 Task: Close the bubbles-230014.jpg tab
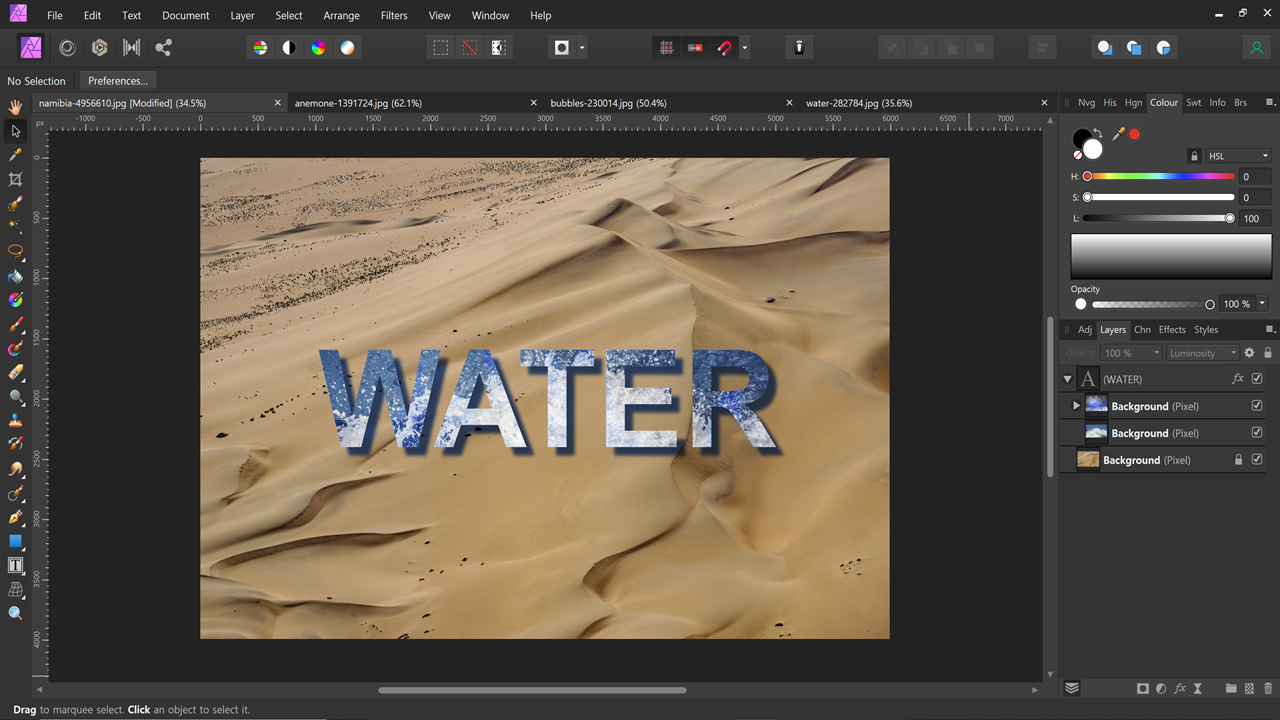point(789,103)
